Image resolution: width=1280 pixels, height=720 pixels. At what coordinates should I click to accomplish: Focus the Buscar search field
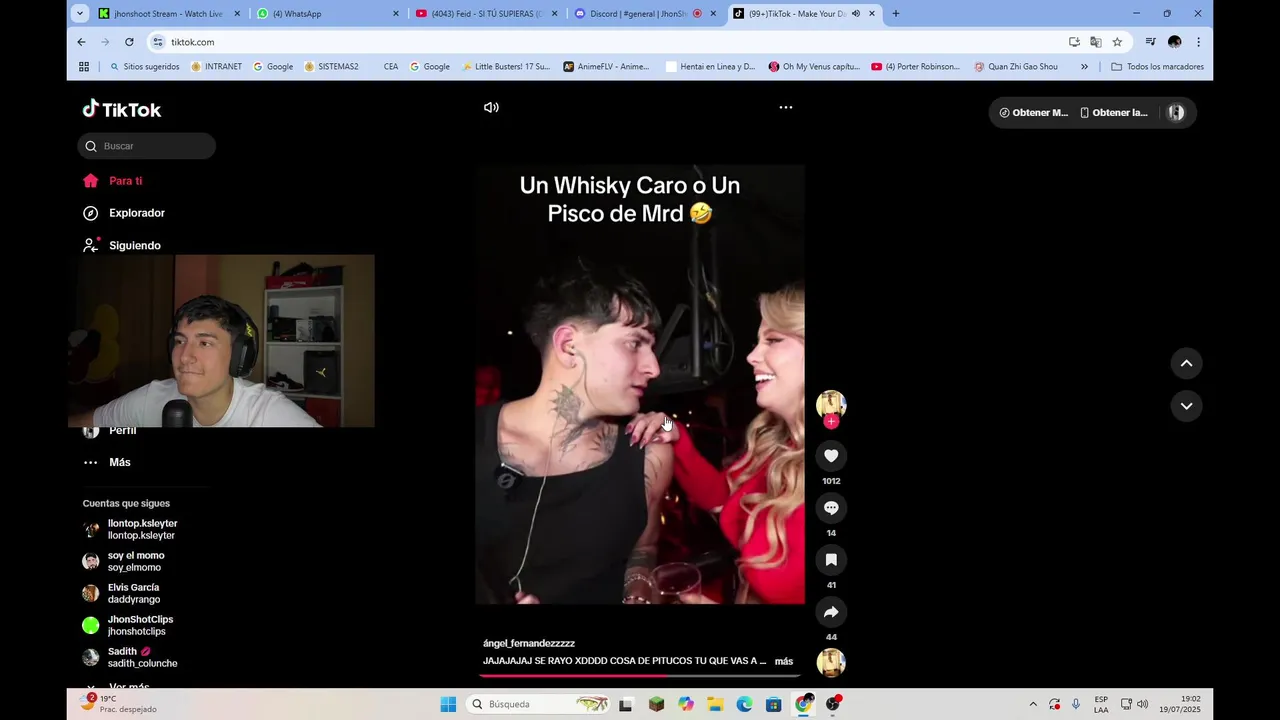tap(147, 146)
